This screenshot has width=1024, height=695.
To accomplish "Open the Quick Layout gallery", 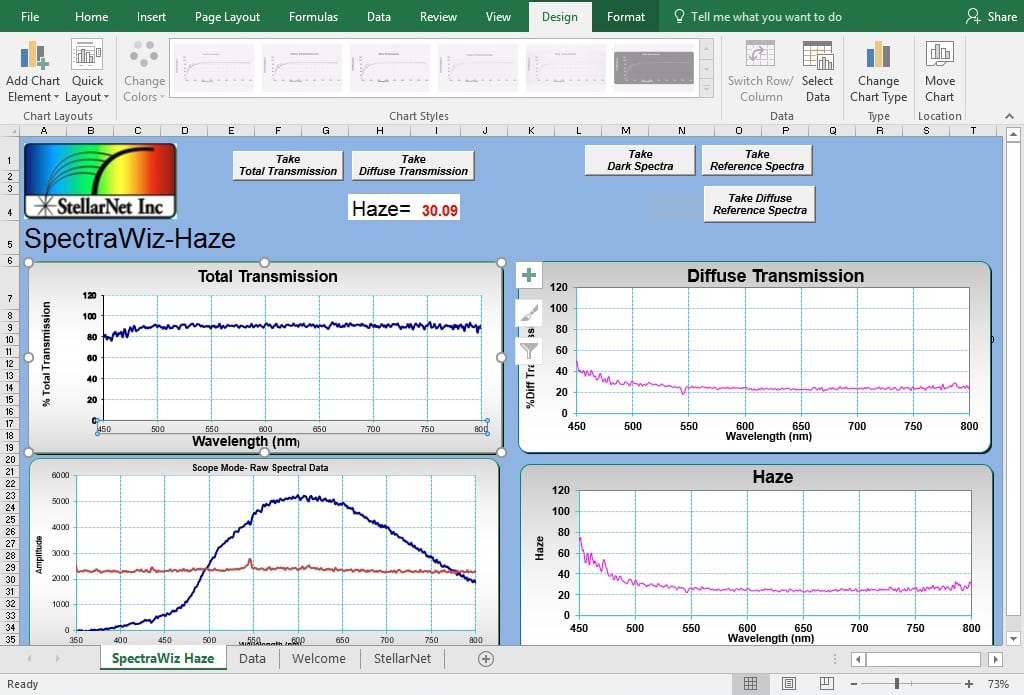I will click(88, 72).
